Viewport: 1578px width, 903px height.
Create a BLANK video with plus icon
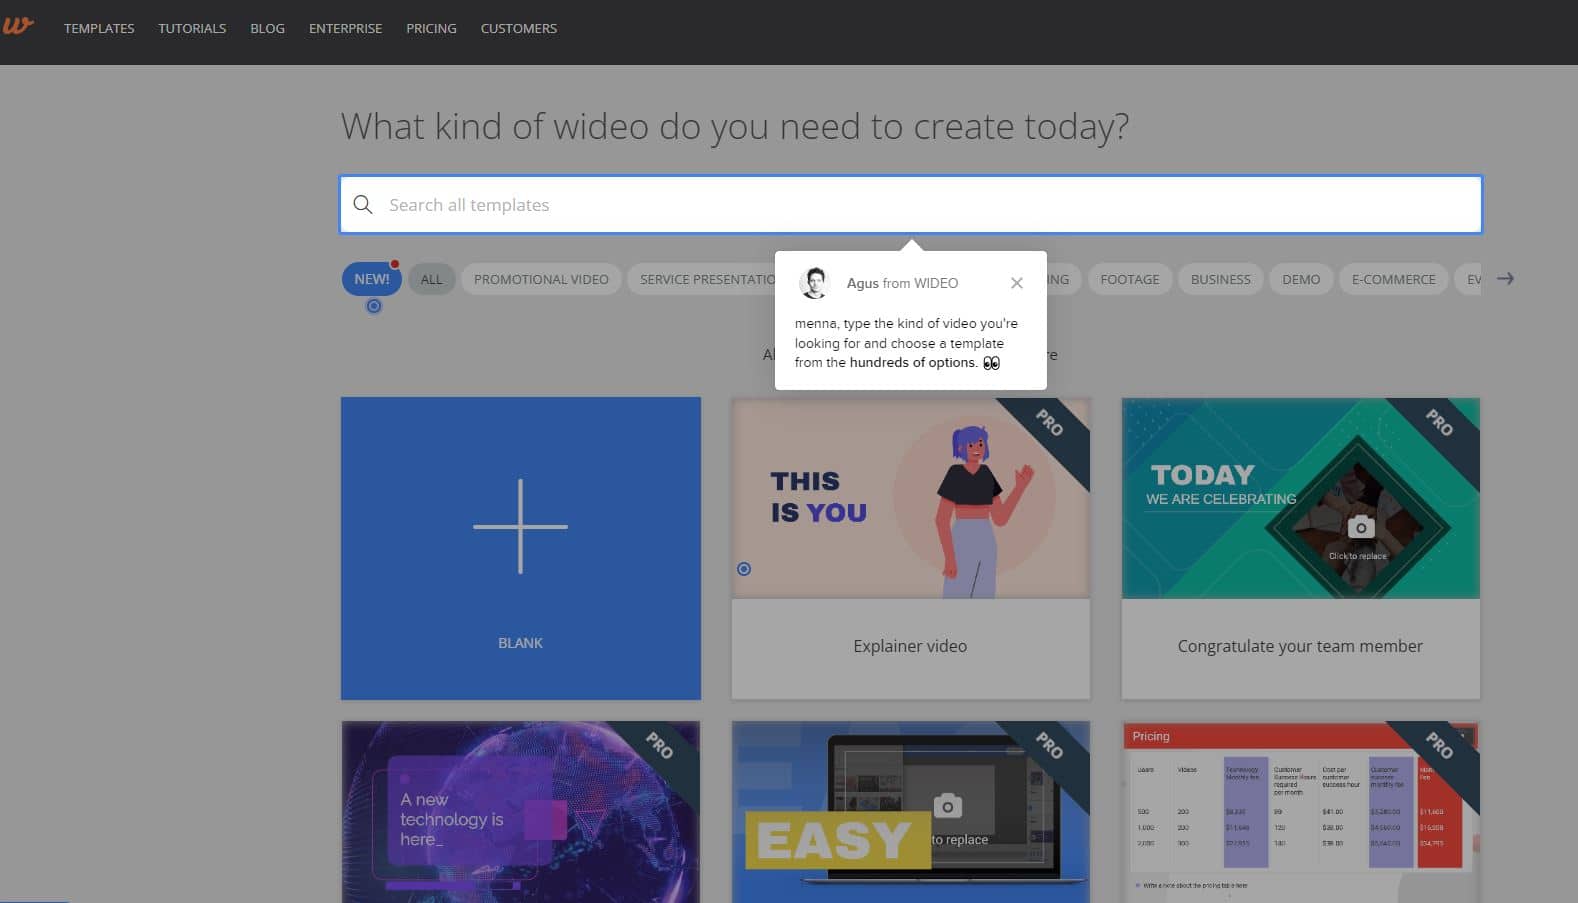[520, 526]
